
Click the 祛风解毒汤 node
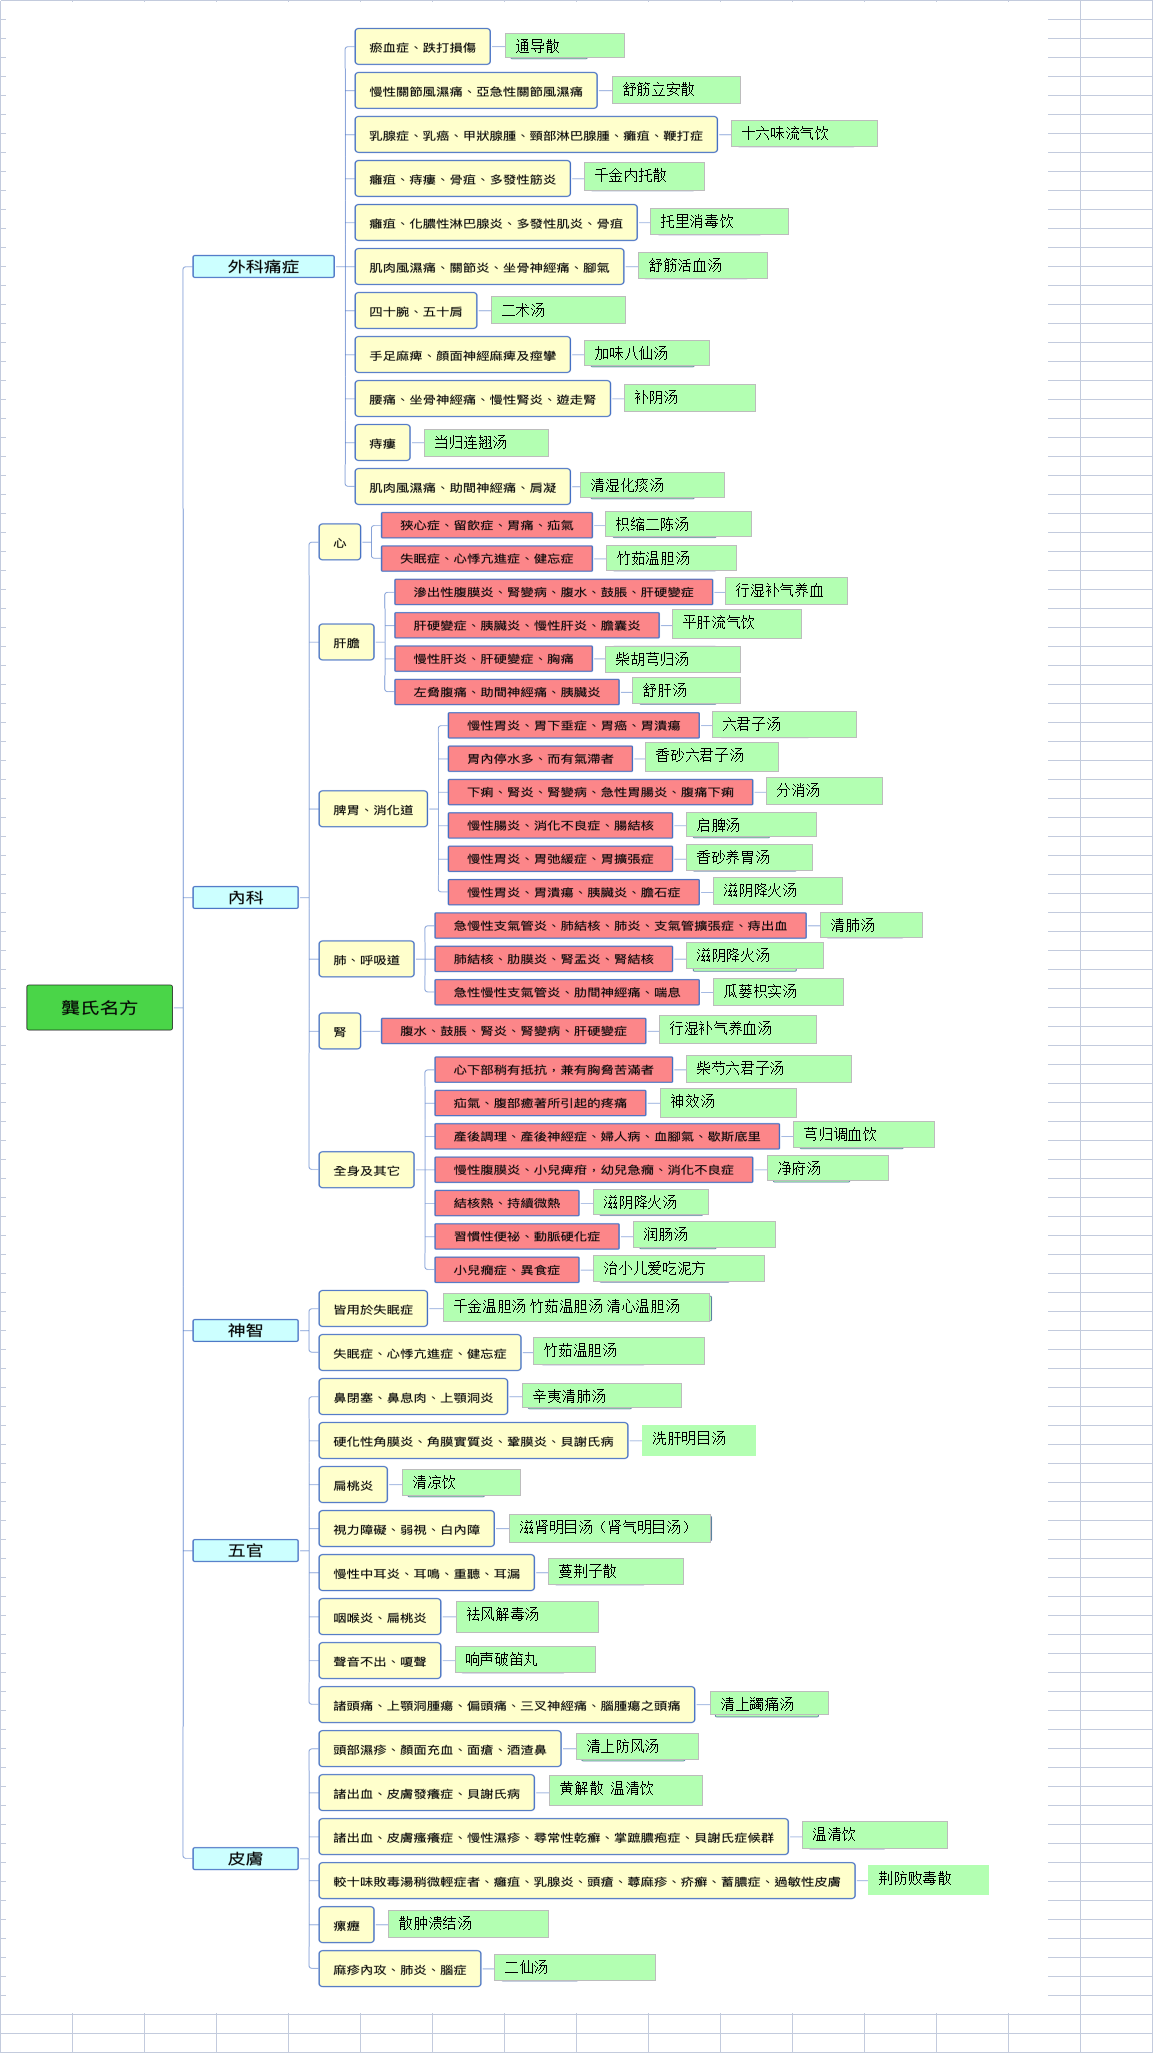[527, 1616]
